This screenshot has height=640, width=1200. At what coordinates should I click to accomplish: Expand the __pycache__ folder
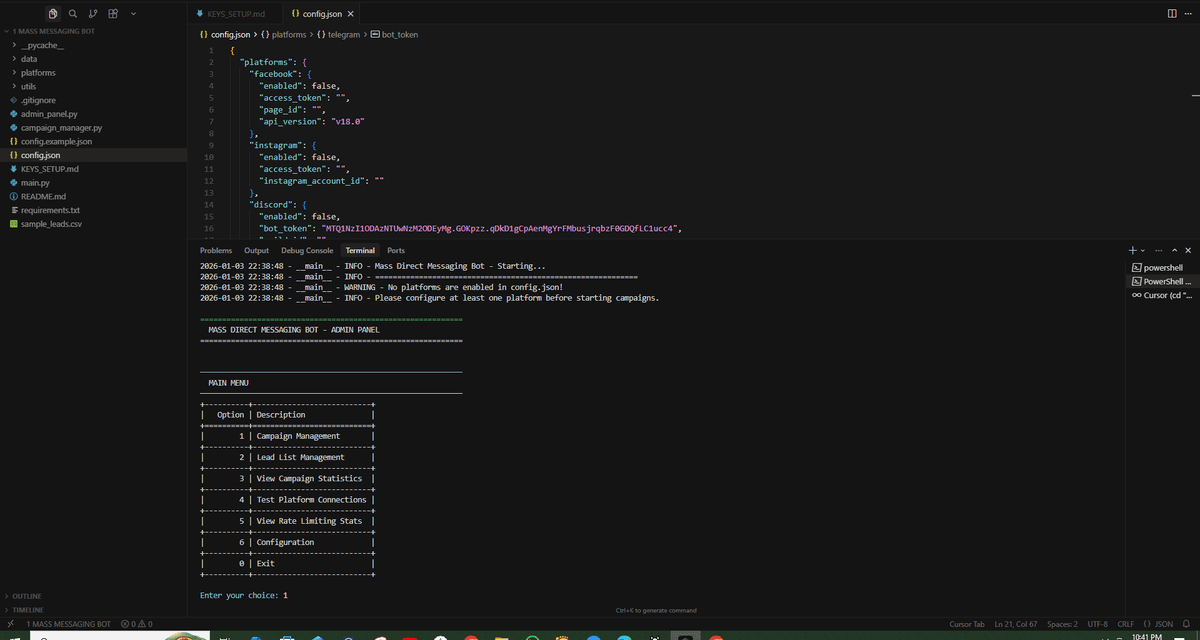[x=41, y=45]
